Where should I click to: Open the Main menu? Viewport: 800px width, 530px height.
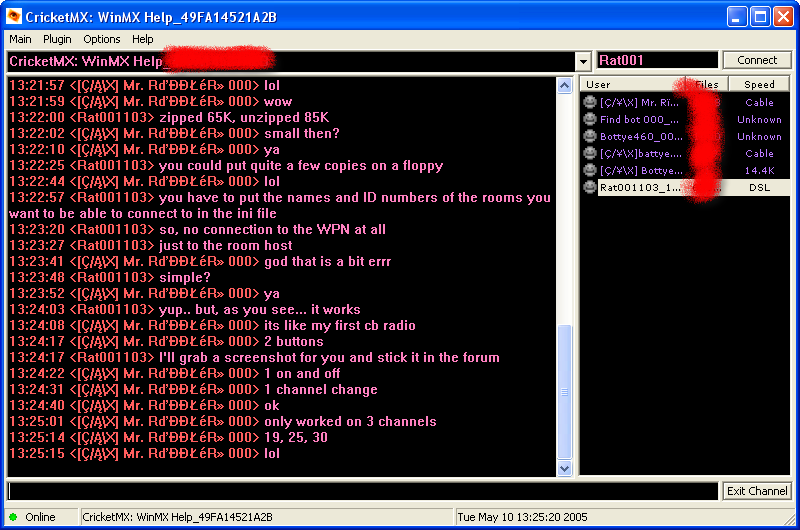click(20, 39)
